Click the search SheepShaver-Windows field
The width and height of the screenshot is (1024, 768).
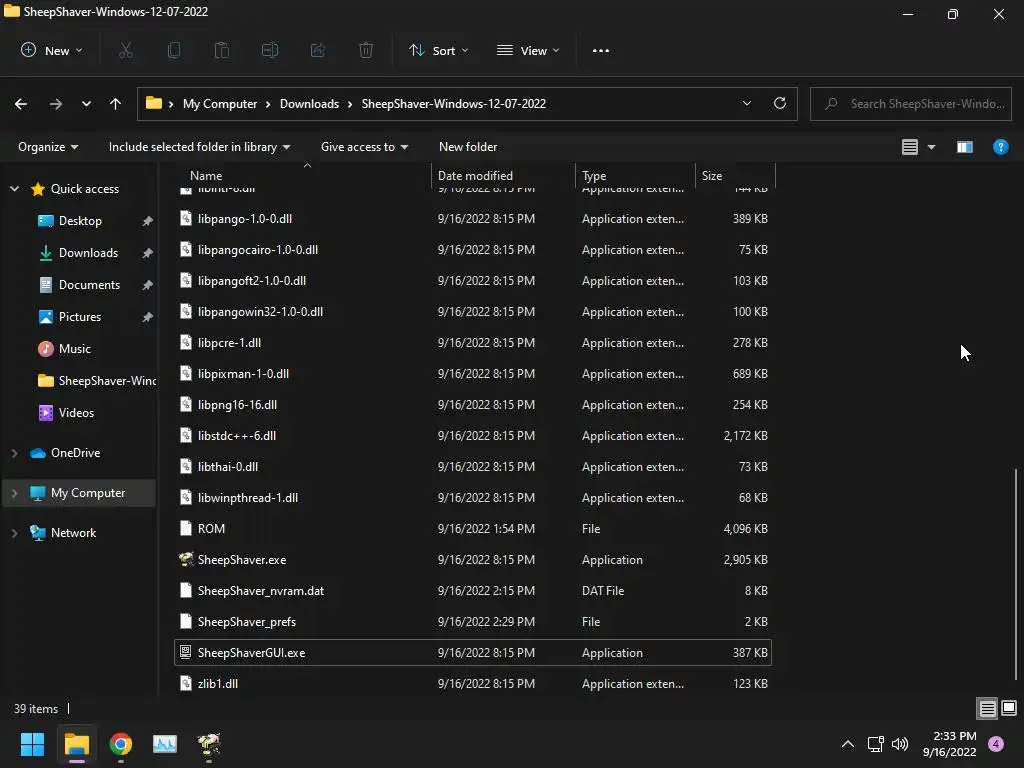[910, 104]
